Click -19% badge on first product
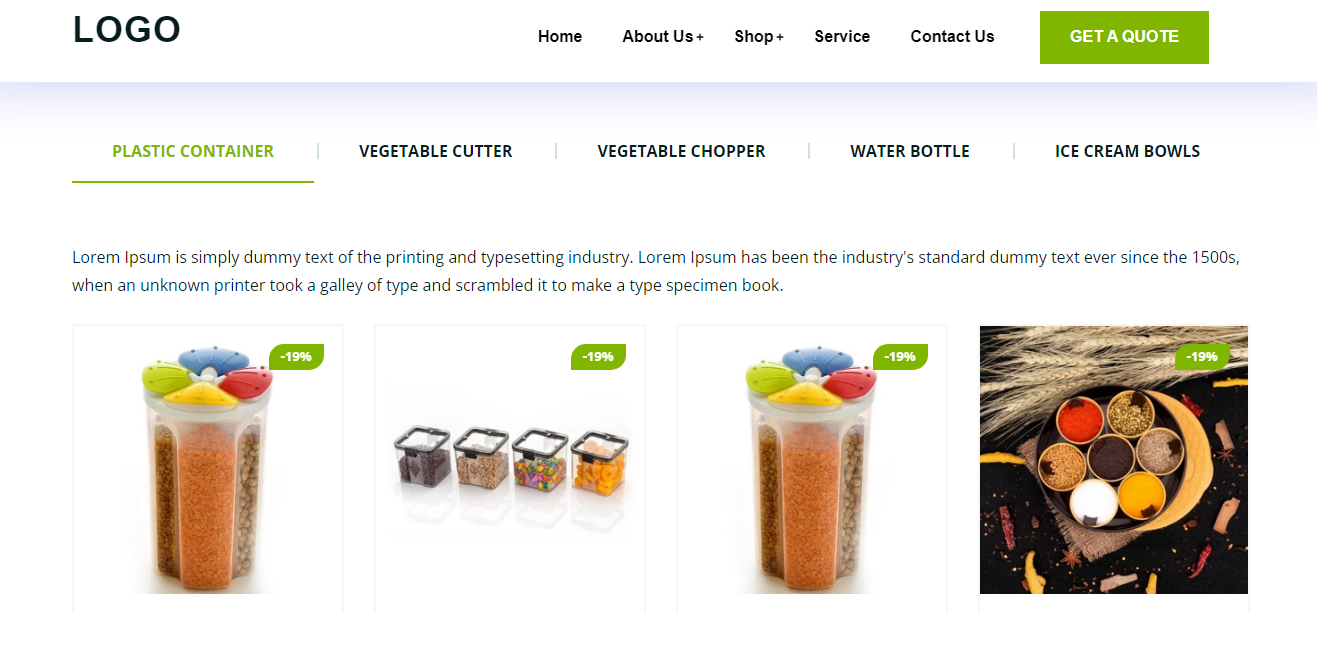 point(296,357)
